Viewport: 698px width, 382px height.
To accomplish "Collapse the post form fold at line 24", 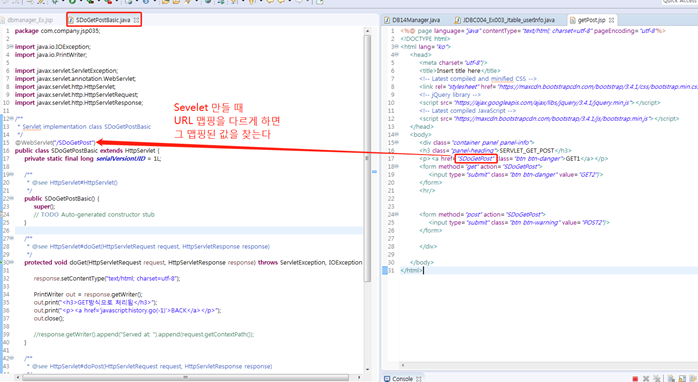I will tap(397, 215).
